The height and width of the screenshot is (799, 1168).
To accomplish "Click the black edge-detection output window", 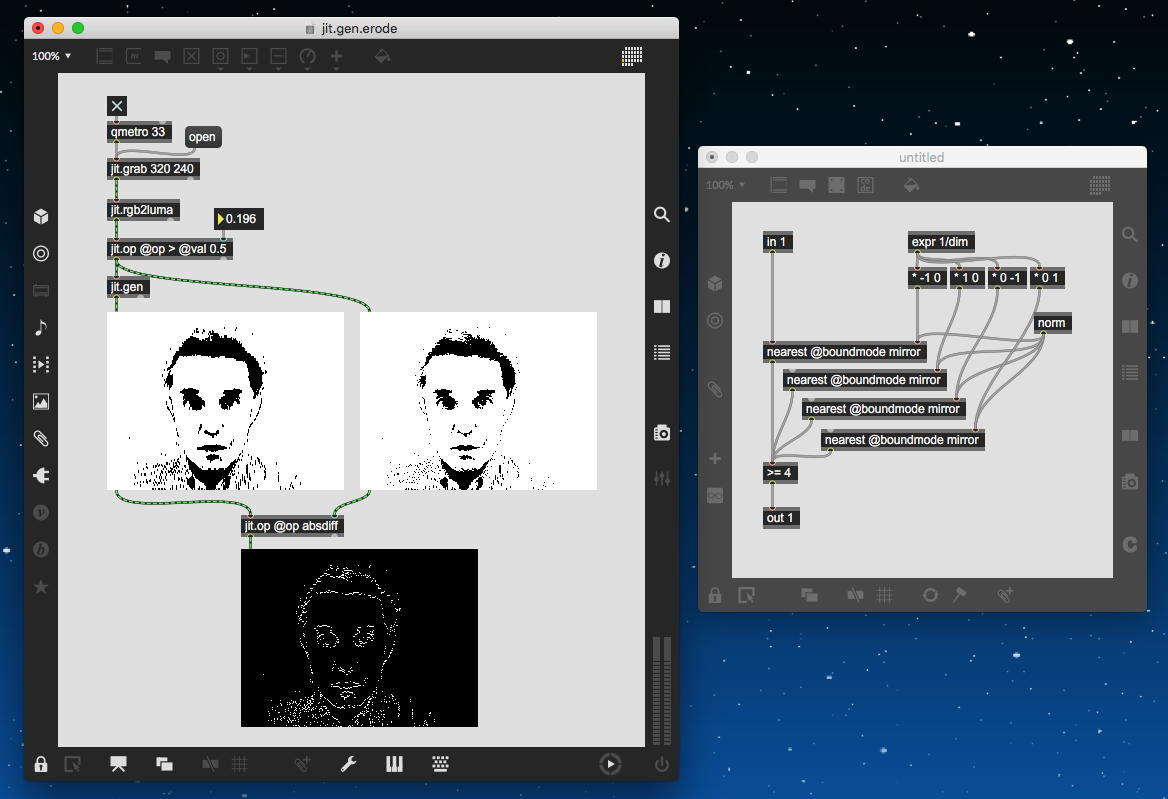I will point(359,638).
